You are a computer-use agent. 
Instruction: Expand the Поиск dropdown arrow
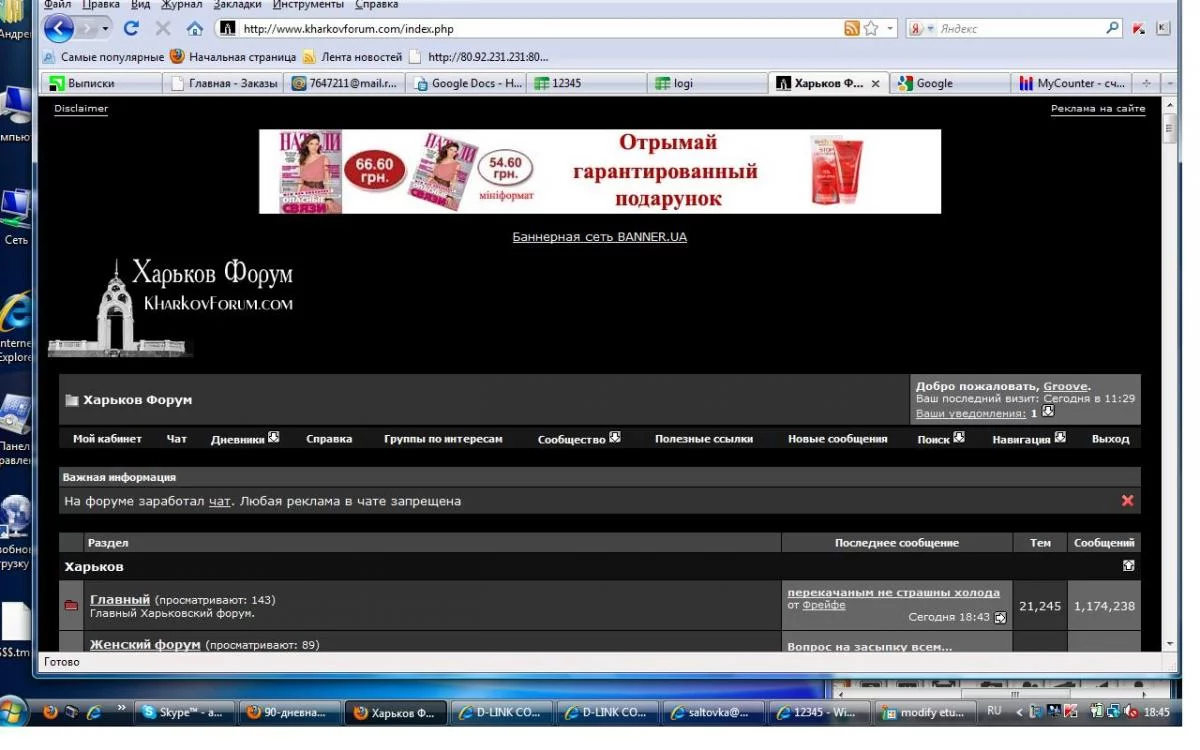tap(959, 437)
